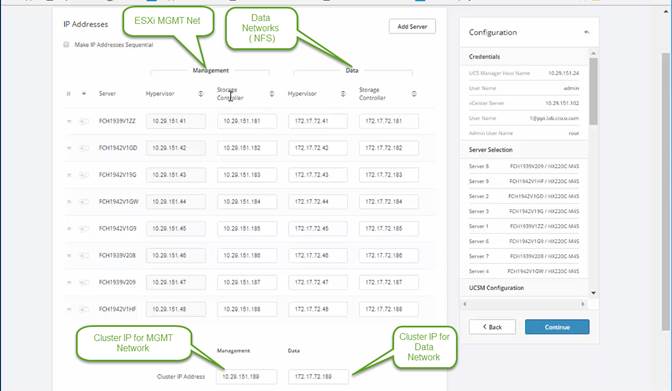Click the Server 8 entry in Server Selection
The width and height of the screenshot is (672, 391).
point(524,166)
